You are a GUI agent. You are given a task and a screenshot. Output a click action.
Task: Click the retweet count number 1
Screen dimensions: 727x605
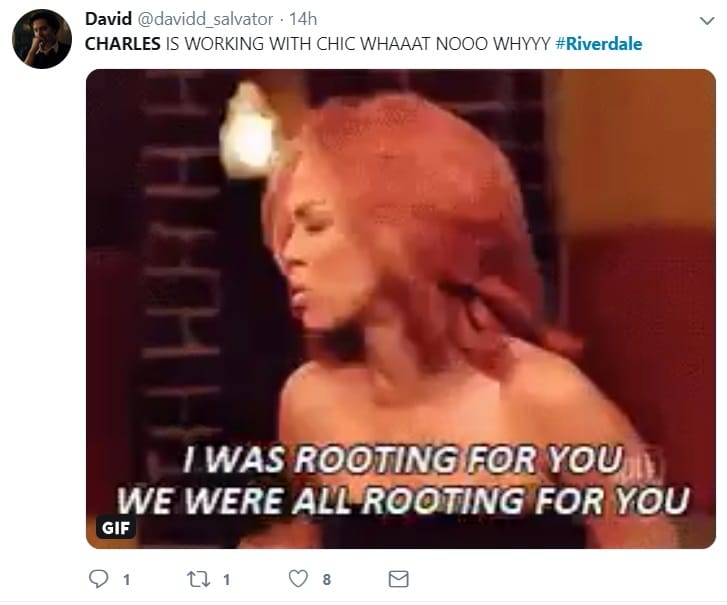pos(227,580)
